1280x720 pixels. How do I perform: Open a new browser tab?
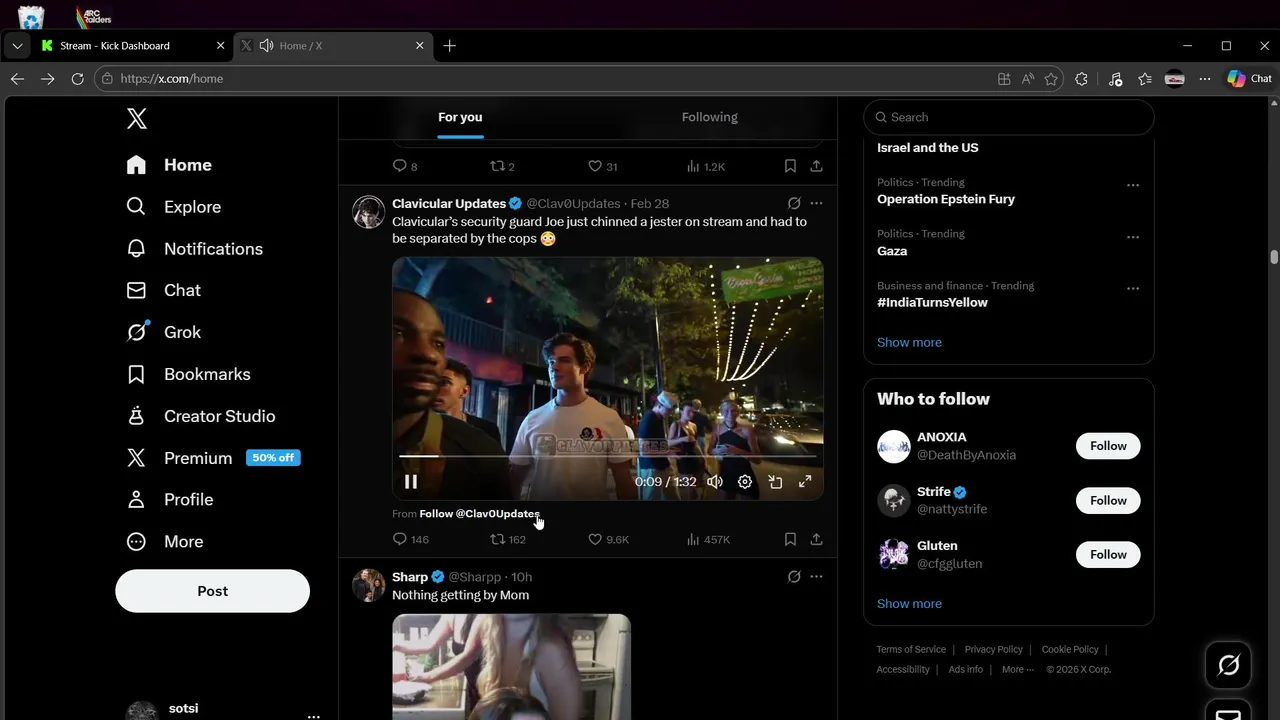pos(450,46)
